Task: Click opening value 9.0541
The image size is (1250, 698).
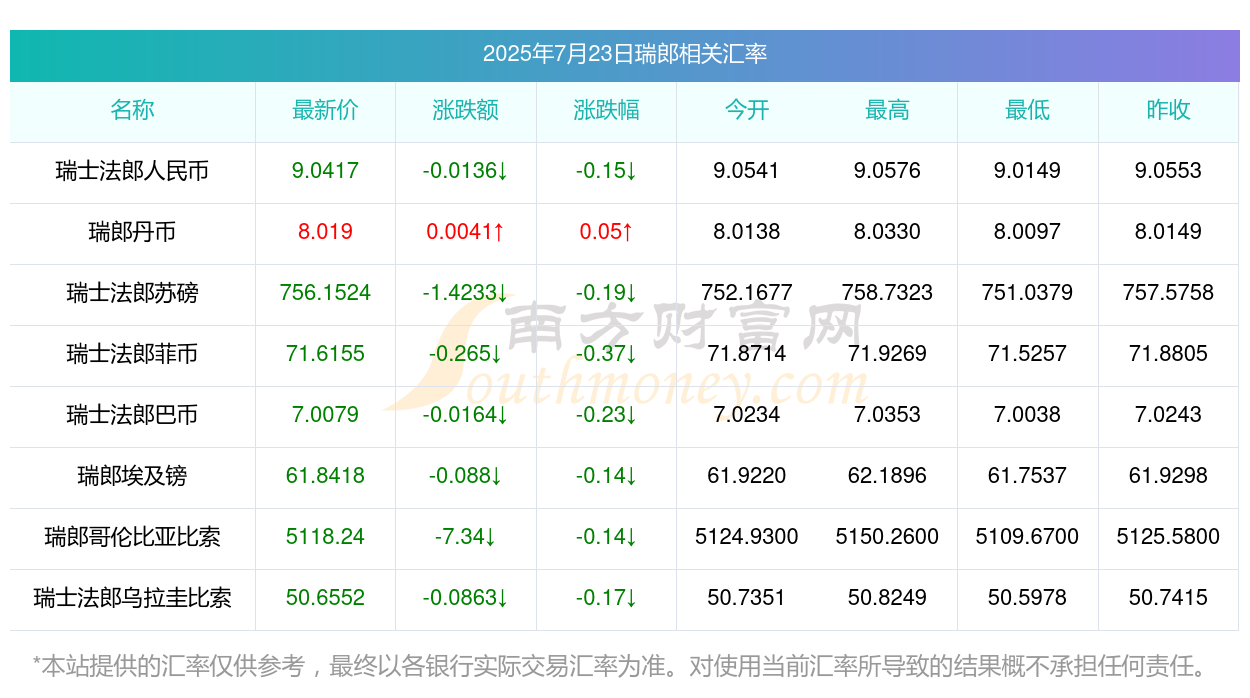Action: point(747,171)
